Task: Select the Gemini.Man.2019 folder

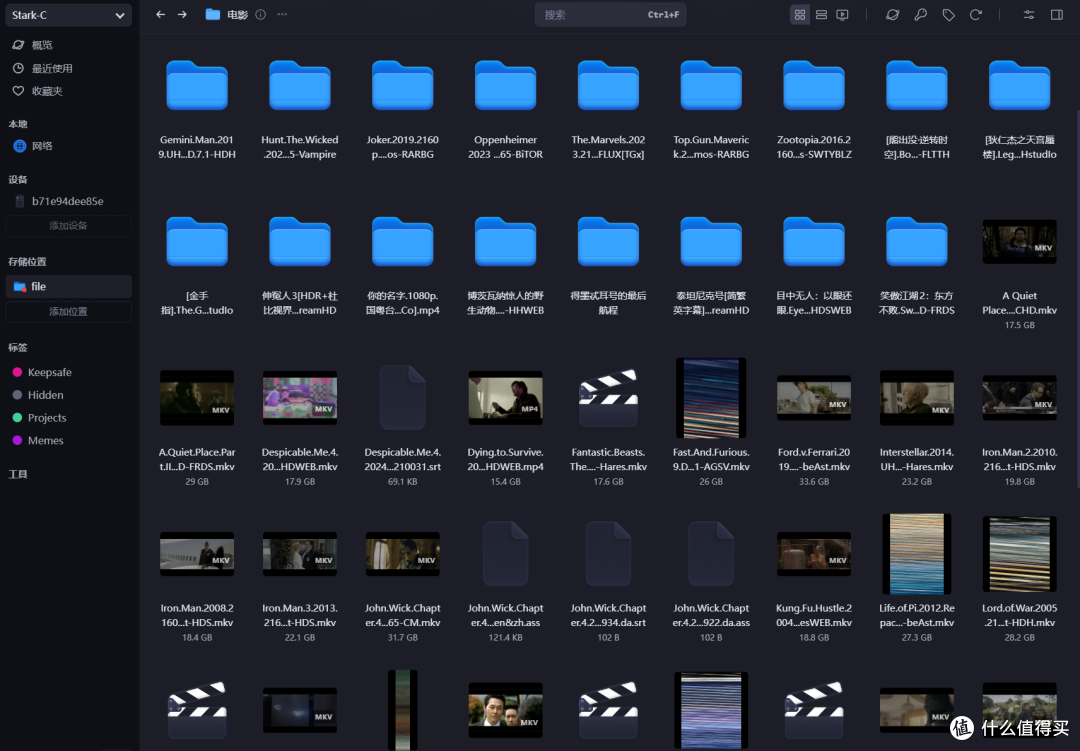Action: [x=197, y=85]
